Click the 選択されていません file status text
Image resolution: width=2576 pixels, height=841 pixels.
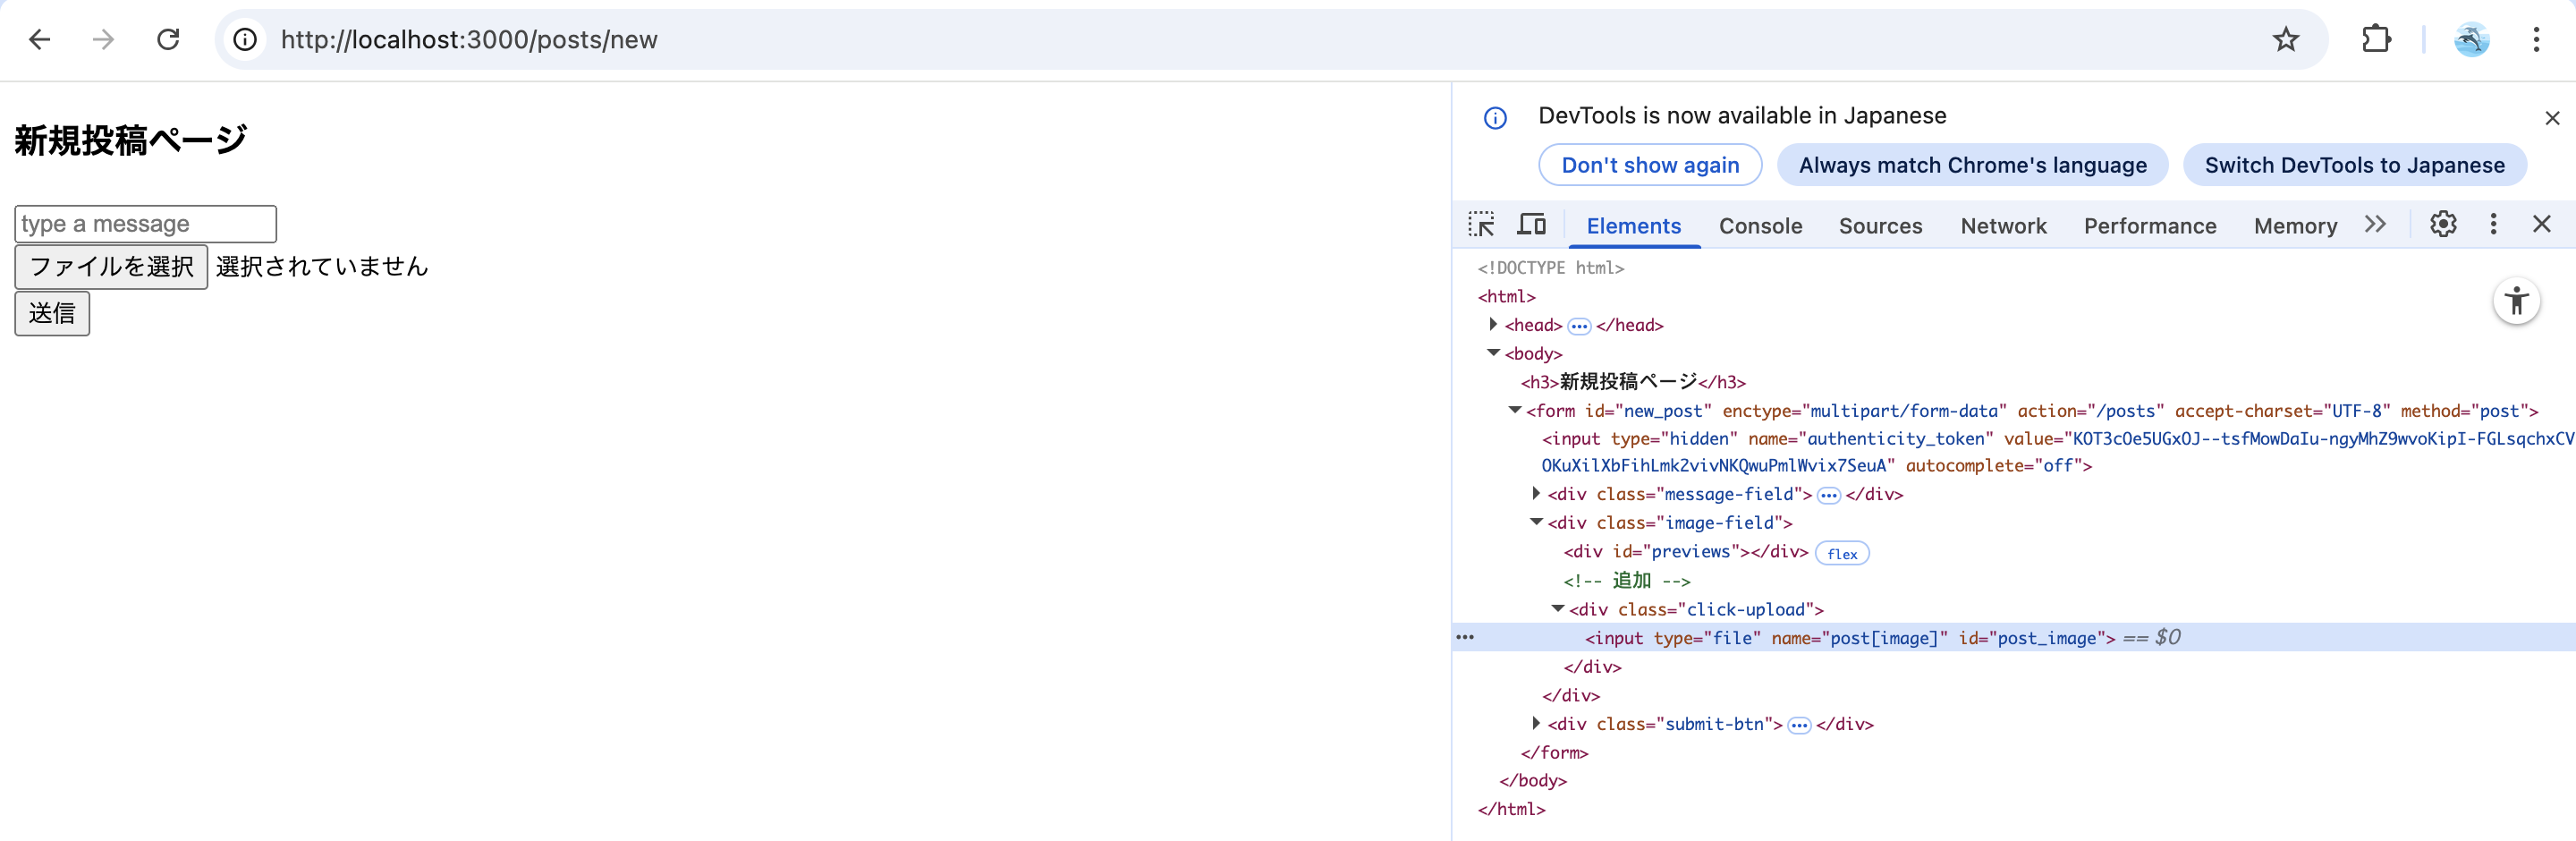click(322, 267)
